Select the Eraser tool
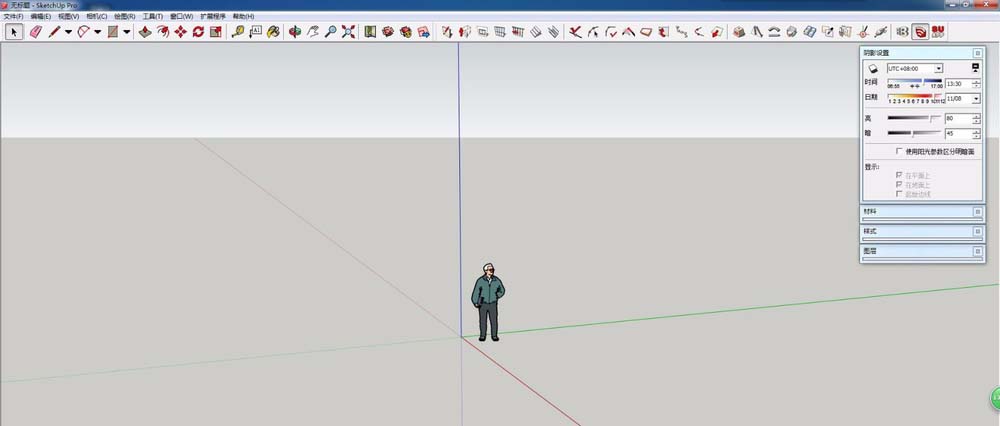This screenshot has height=426, width=1000. (x=36, y=32)
